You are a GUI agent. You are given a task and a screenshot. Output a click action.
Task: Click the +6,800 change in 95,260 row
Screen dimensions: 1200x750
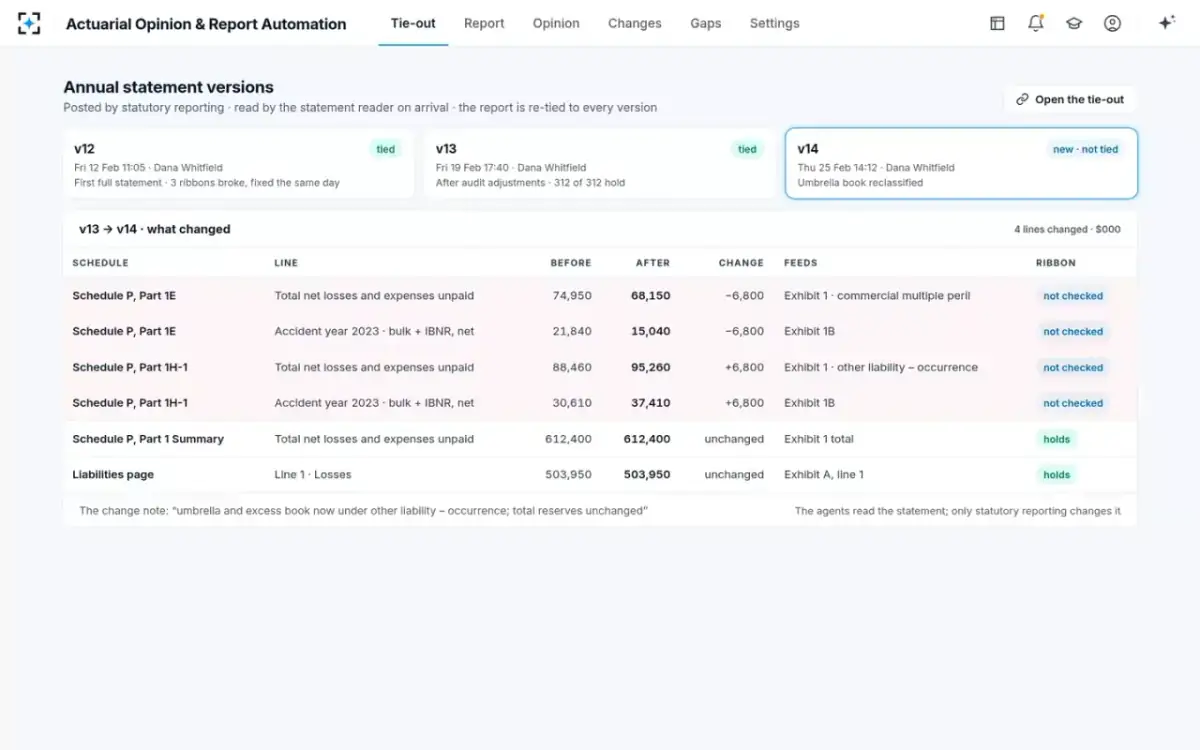point(744,368)
